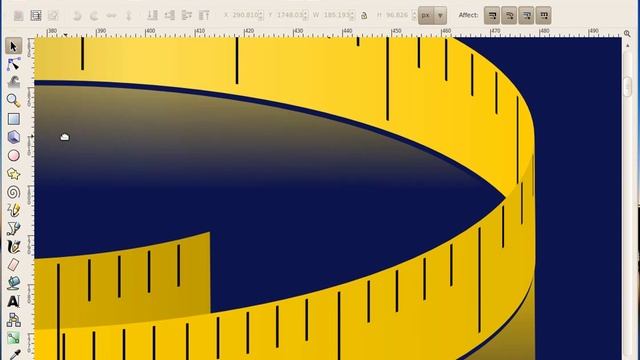Click the Deselect icon
This screenshot has width=640, height=360.
(x=53, y=16)
